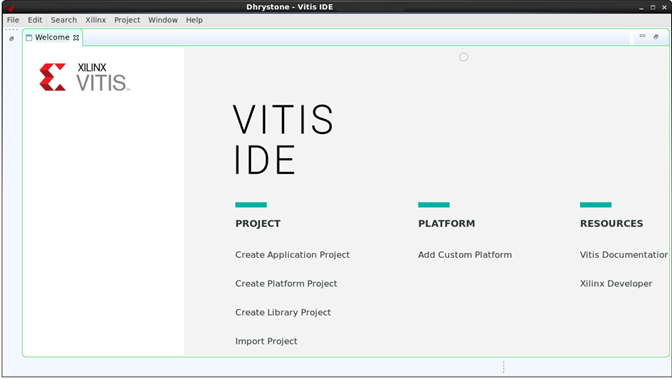This screenshot has width=672, height=379.
Task: Click the Xilinx Vitis logo
Action: pyautogui.click(x=84, y=77)
